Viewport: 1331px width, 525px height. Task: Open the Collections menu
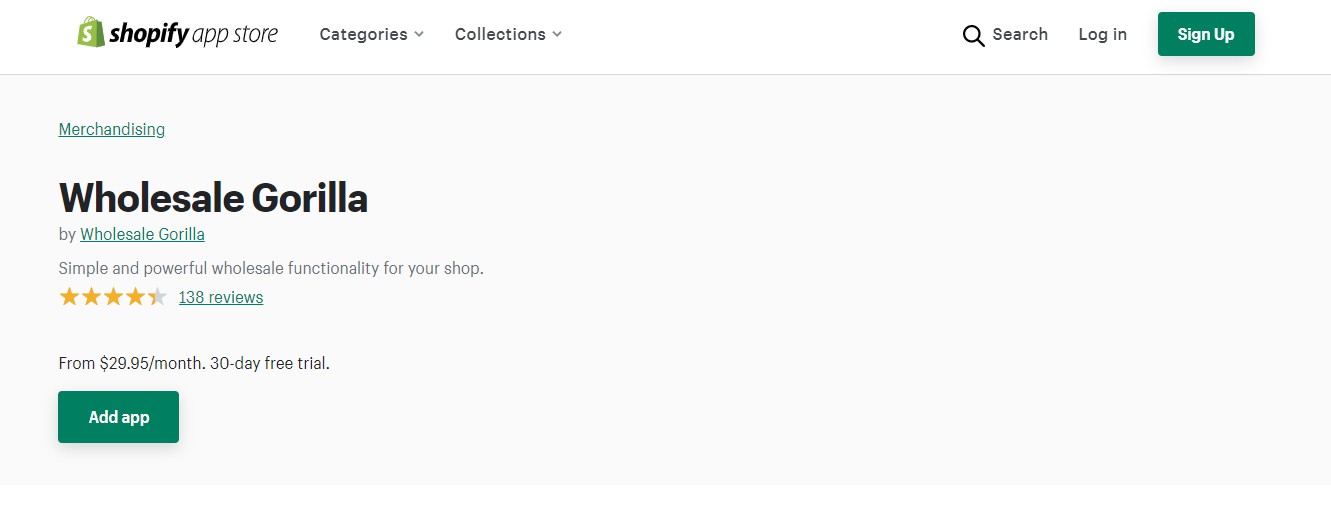pyautogui.click(x=500, y=34)
